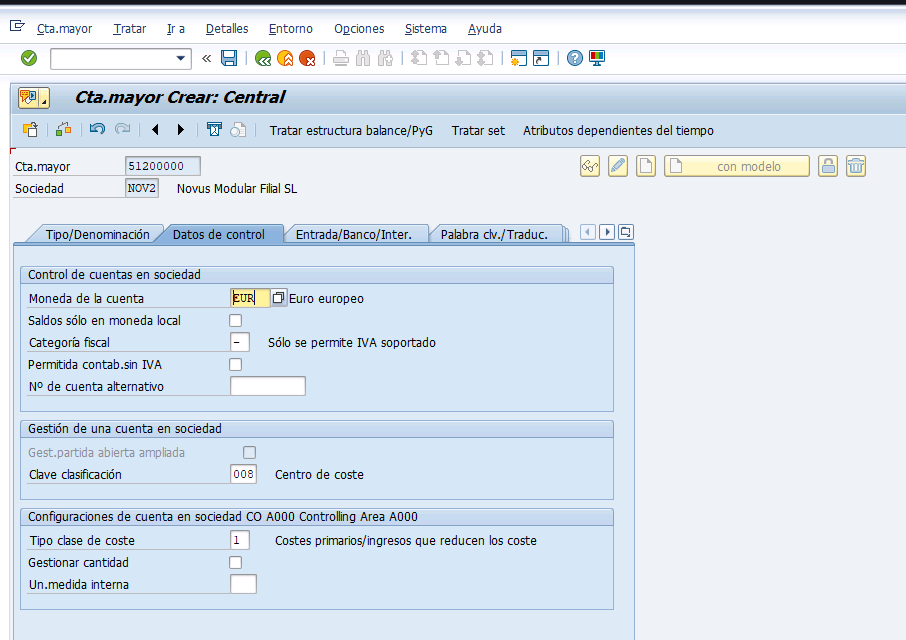Image resolution: width=906 pixels, height=640 pixels.
Task: Click the Nº de cuenta alternativo field
Action: click(268, 386)
